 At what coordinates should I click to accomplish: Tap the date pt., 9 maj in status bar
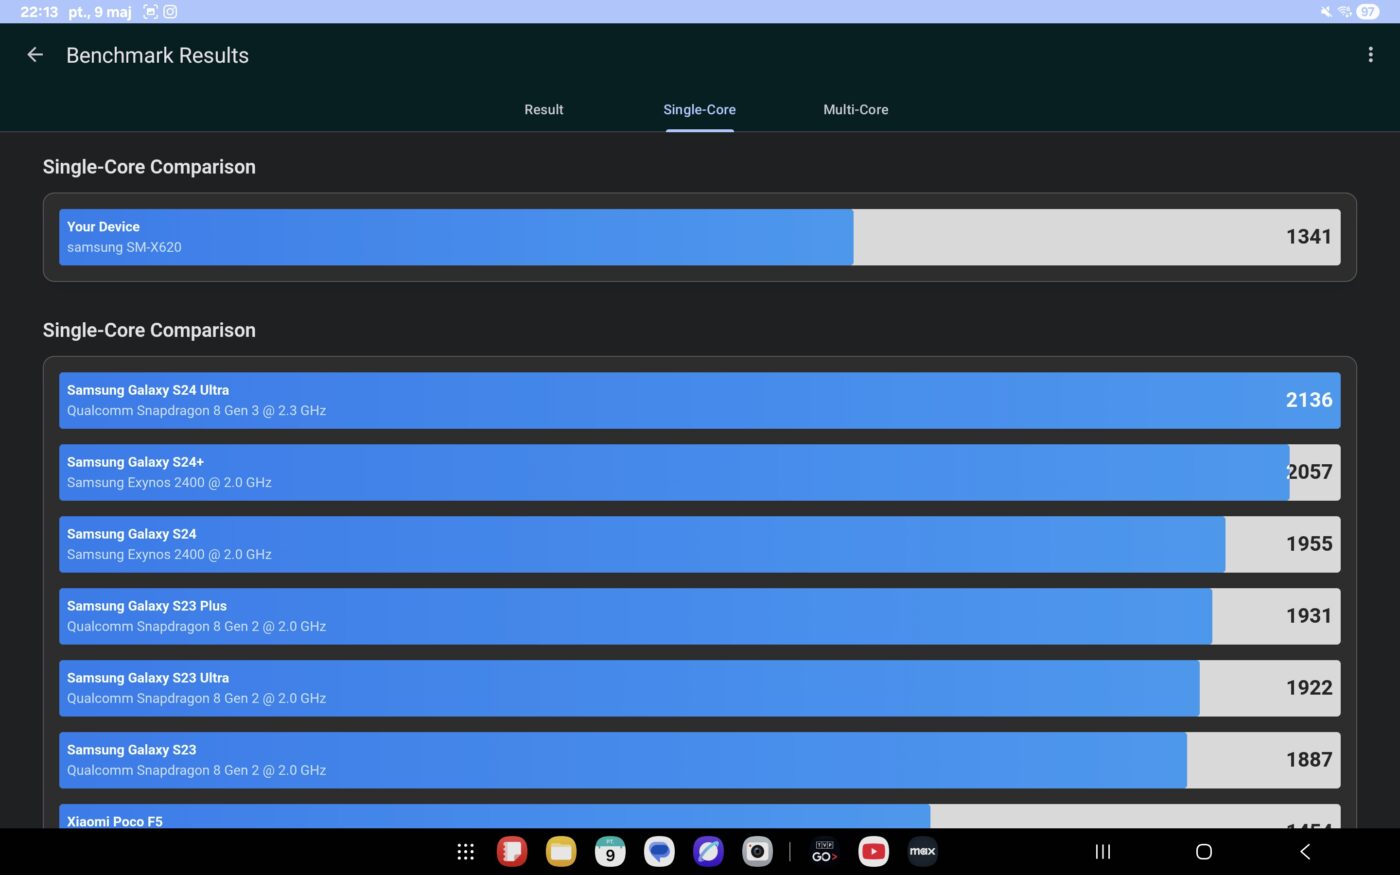pos(100,12)
